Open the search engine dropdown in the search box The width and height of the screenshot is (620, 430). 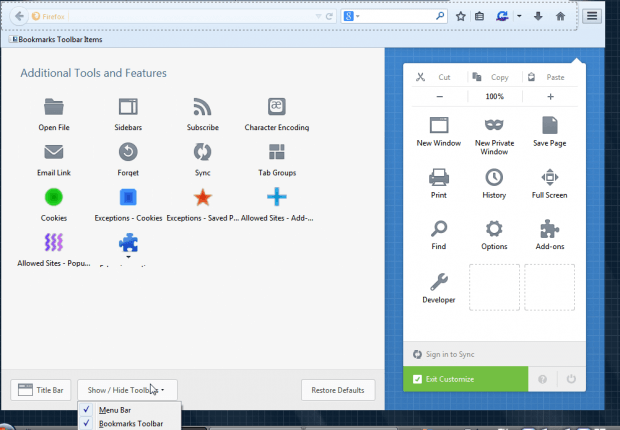353,17
